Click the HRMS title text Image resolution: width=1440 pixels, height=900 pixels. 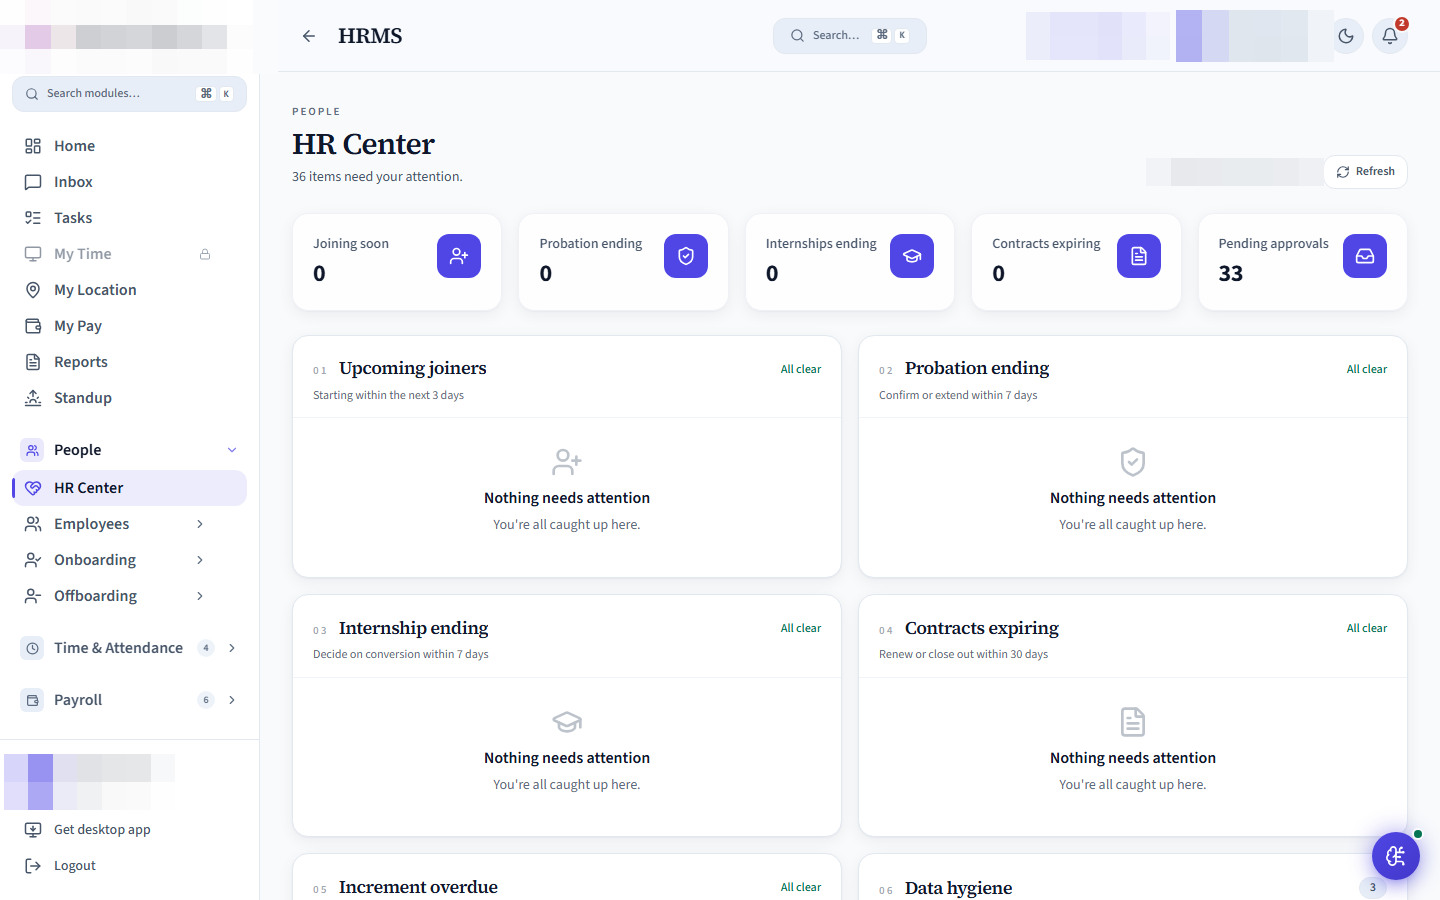[370, 36]
